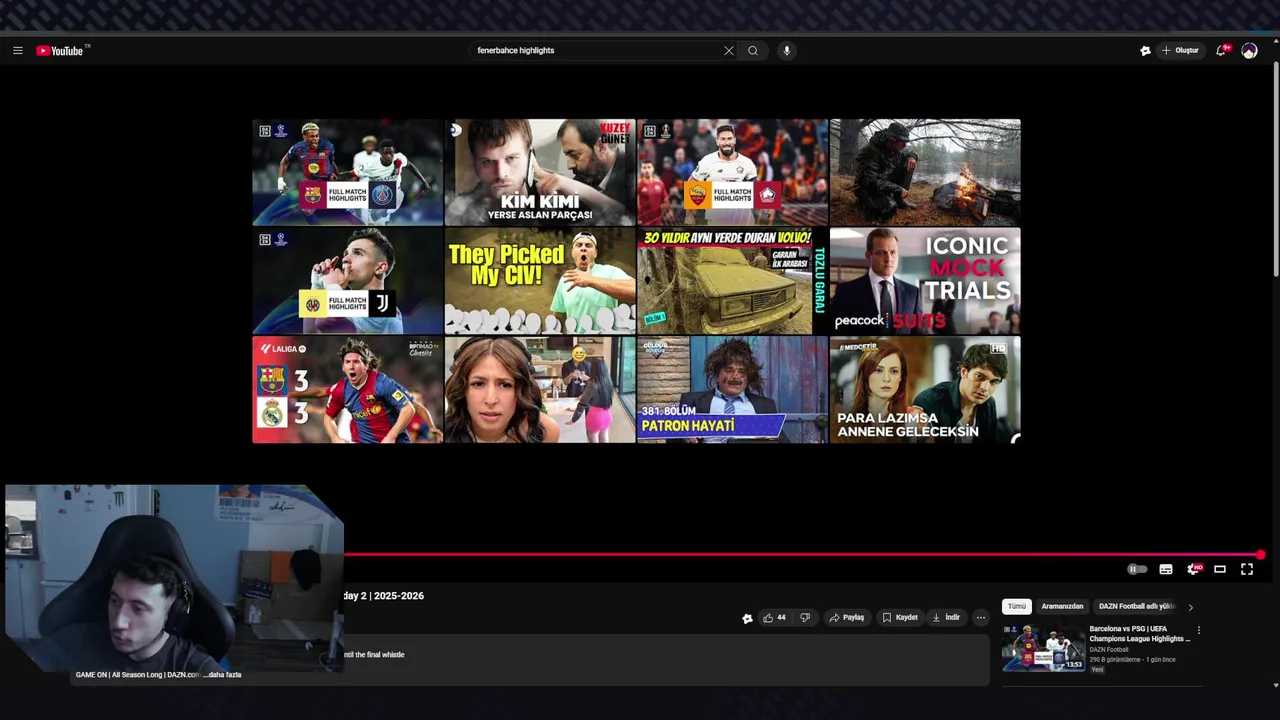Click the 'İndir' download button
Screen dimensions: 1280x720
pyautogui.click(x=946, y=618)
